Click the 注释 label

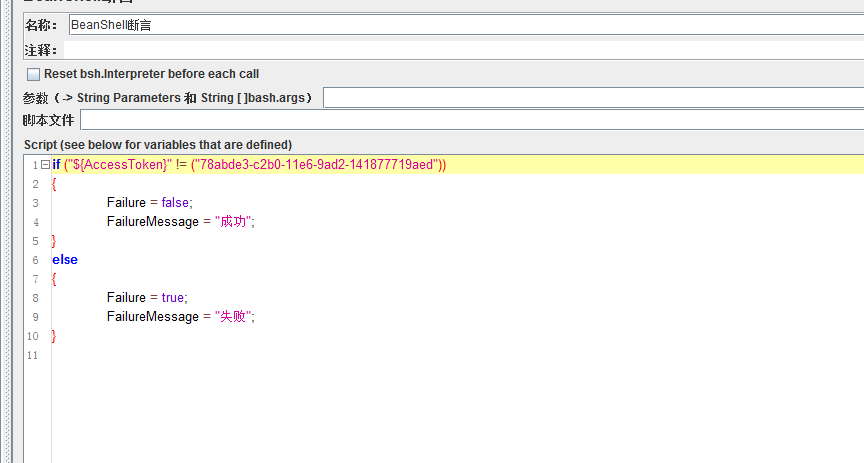point(41,51)
